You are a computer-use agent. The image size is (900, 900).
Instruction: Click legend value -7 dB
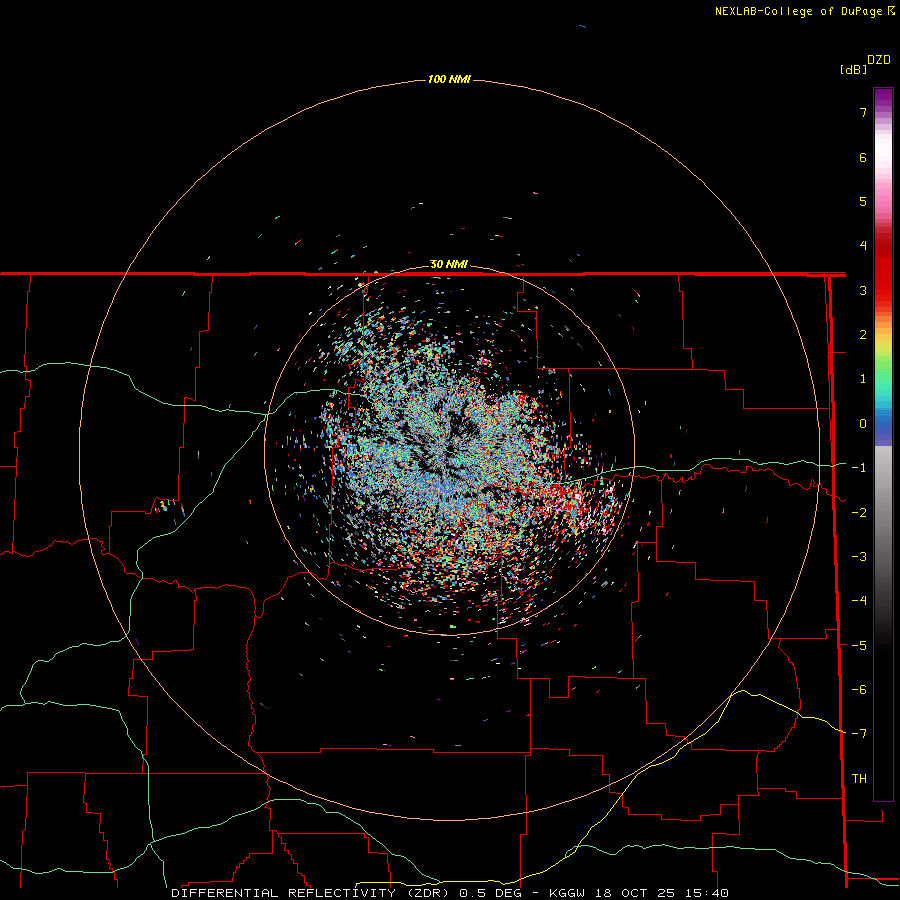point(859,734)
